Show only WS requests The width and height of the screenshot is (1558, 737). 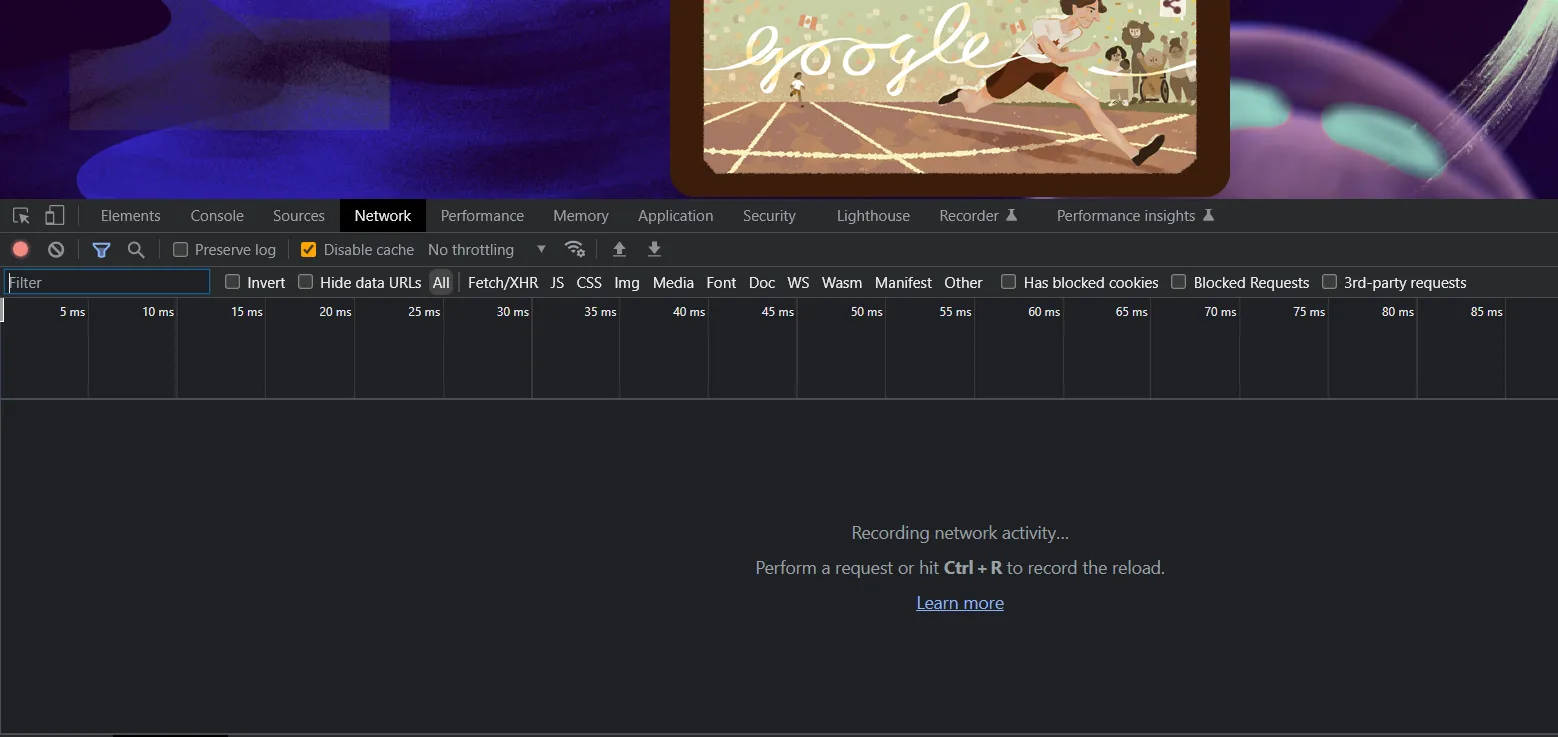(x=798, y=283)
